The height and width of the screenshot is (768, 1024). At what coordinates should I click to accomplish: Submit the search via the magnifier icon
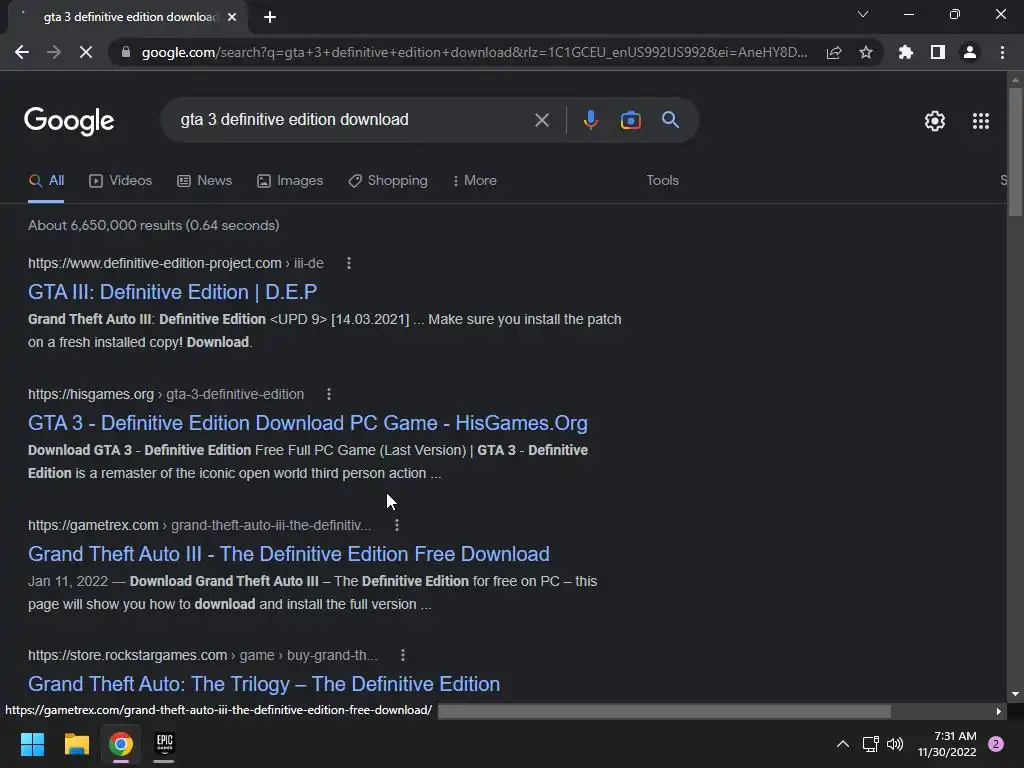point(670,120)
